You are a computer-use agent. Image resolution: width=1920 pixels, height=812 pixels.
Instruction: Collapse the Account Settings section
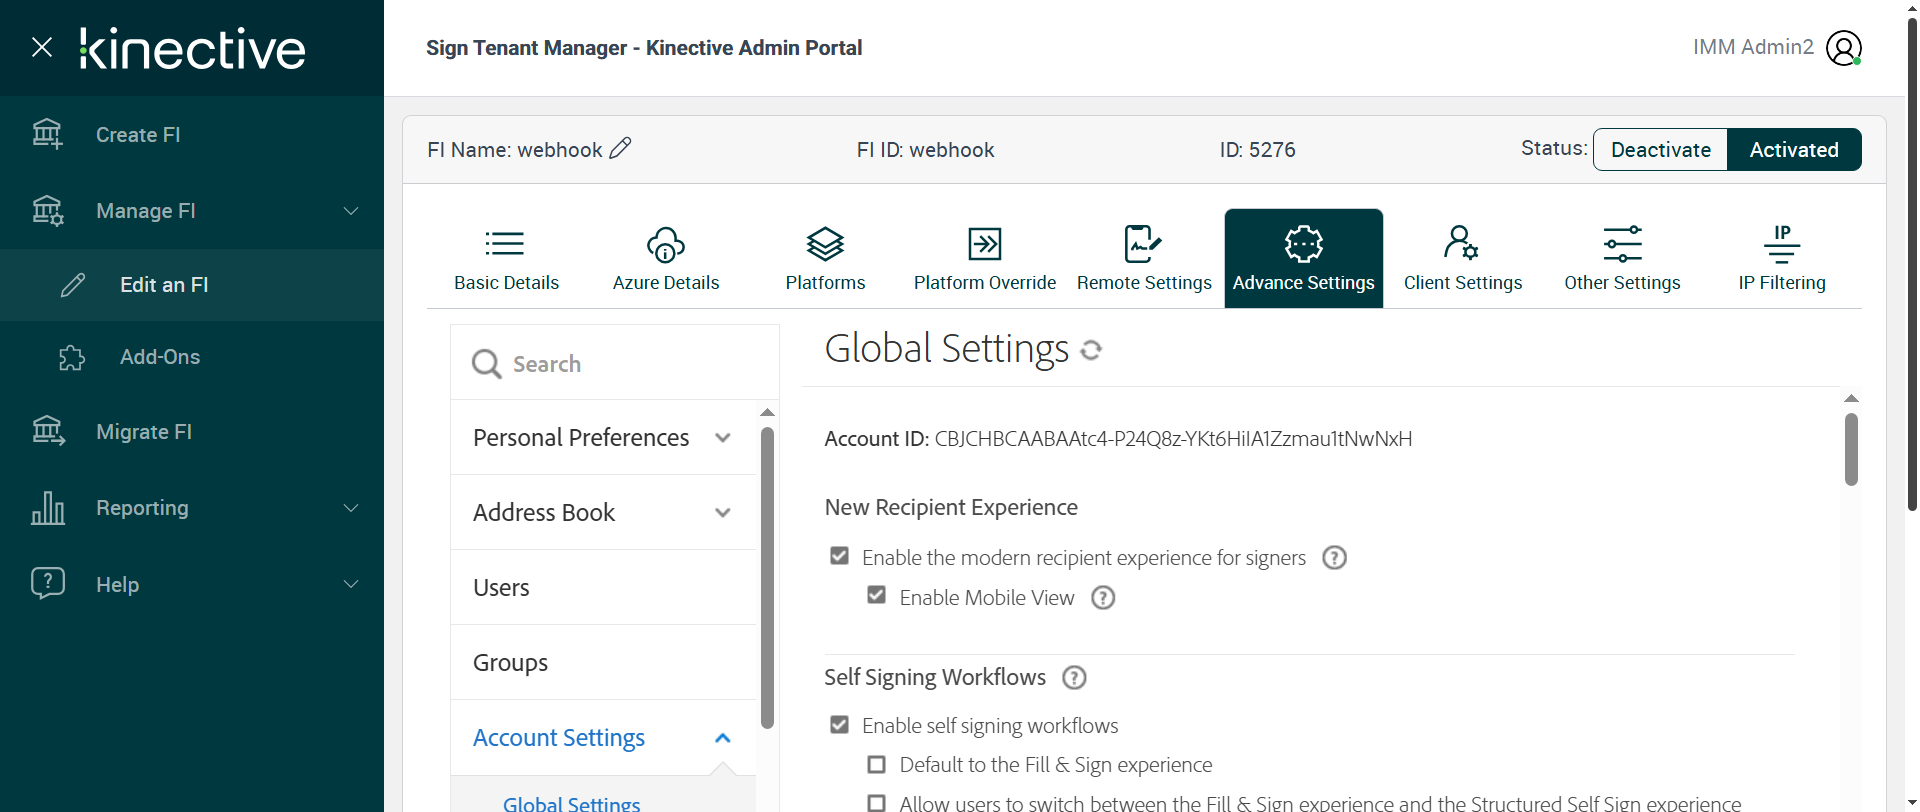point(722,738)
